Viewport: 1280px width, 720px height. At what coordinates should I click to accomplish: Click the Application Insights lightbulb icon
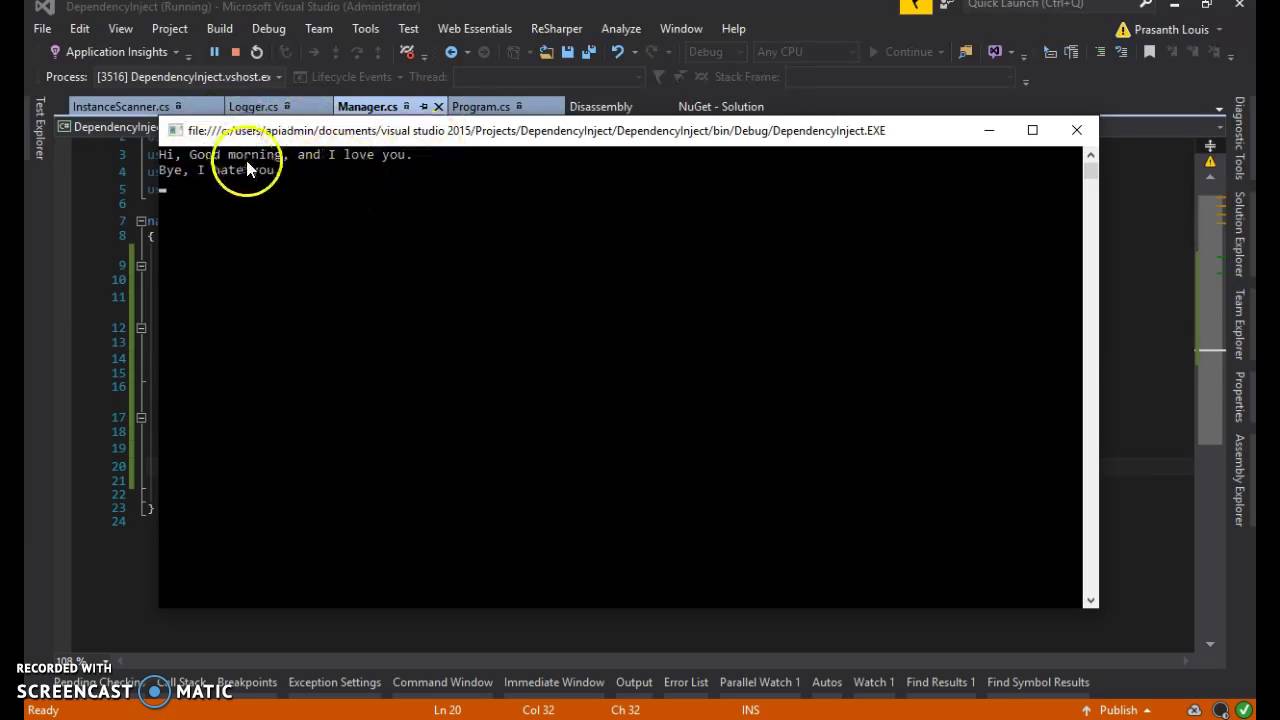(54, 52)
